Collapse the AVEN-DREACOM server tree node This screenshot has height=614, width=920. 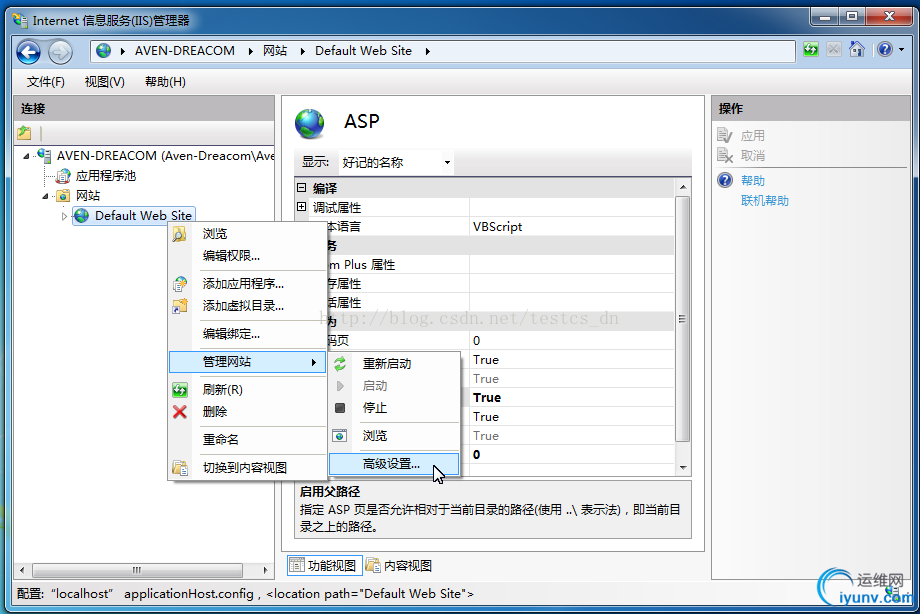pos(26,156)
